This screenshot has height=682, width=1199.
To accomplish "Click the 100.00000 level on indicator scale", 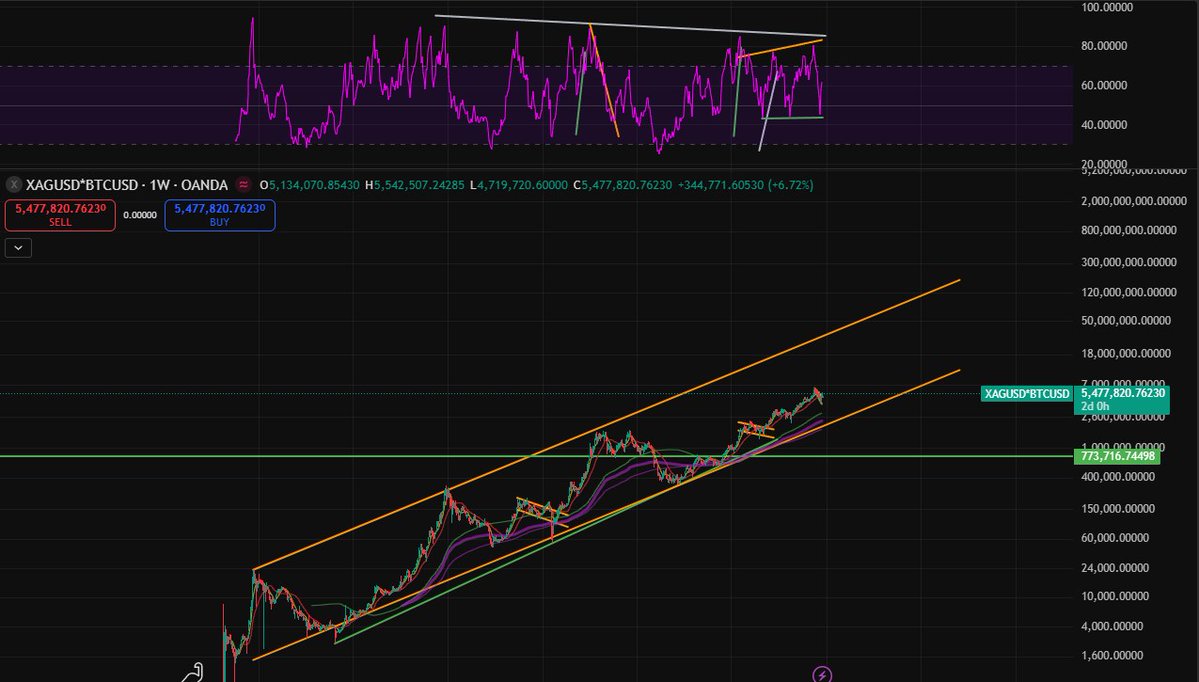I will tap(1106, 7).
